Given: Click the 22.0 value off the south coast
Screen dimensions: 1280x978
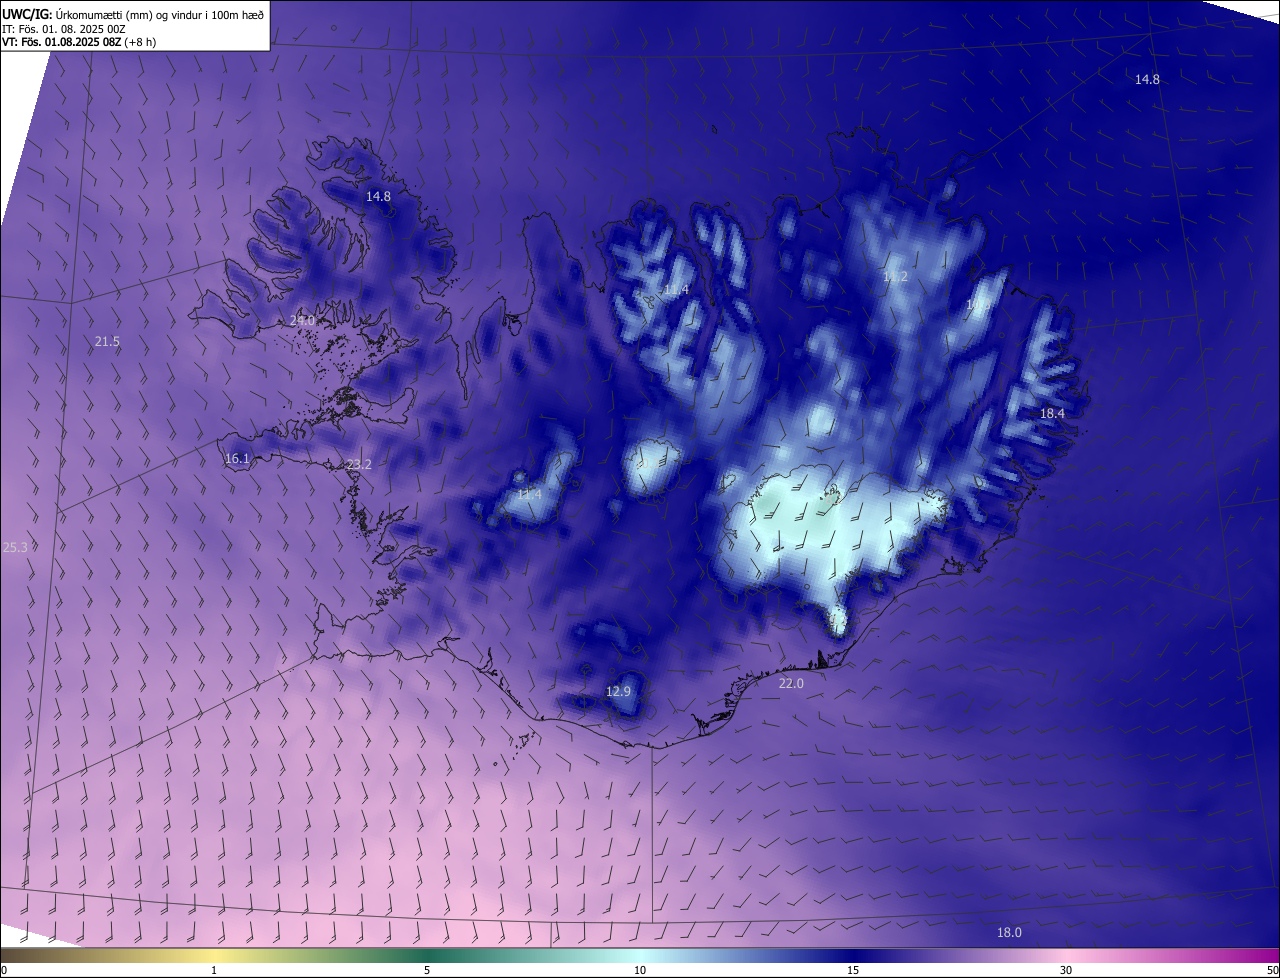Looking at the screenshot, I should (791, 683).
